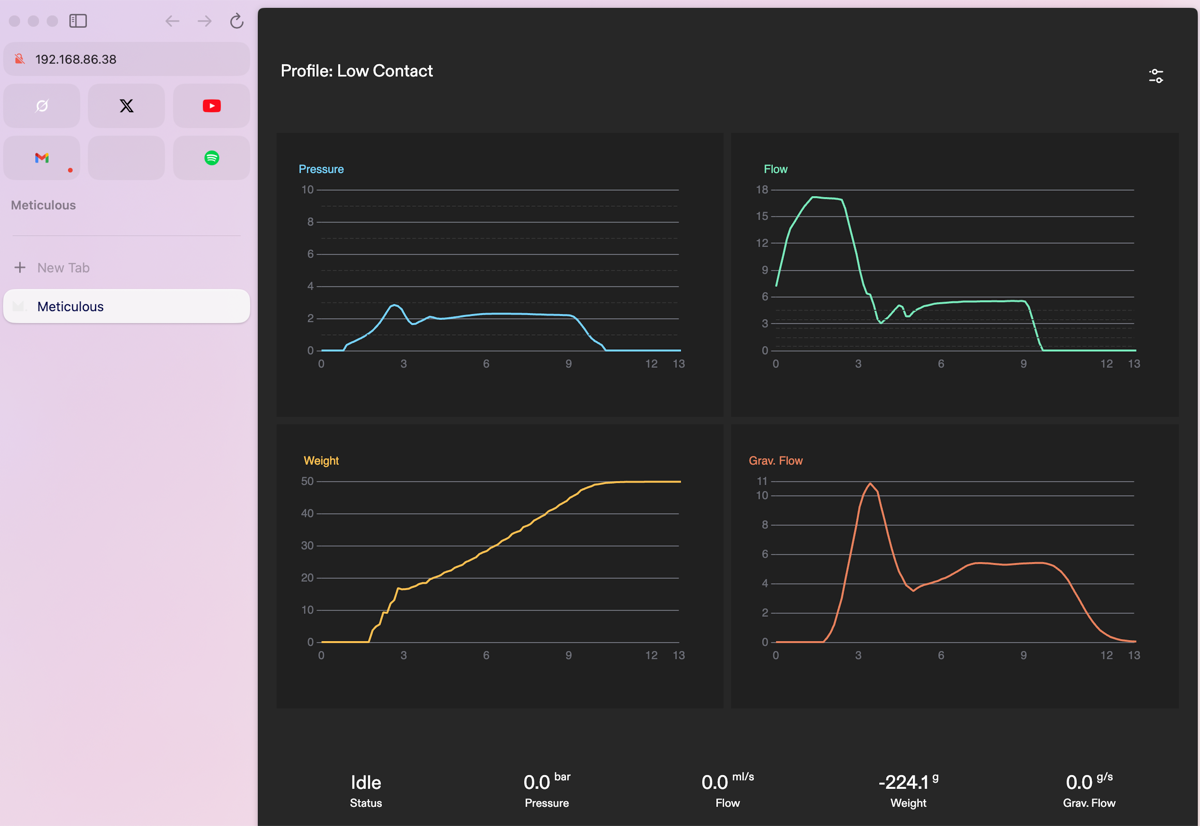The width and height of the screenshot is (1200, 826).
Task: Open the slashed-circle favorite tile
Action: [x=42, y=106]
